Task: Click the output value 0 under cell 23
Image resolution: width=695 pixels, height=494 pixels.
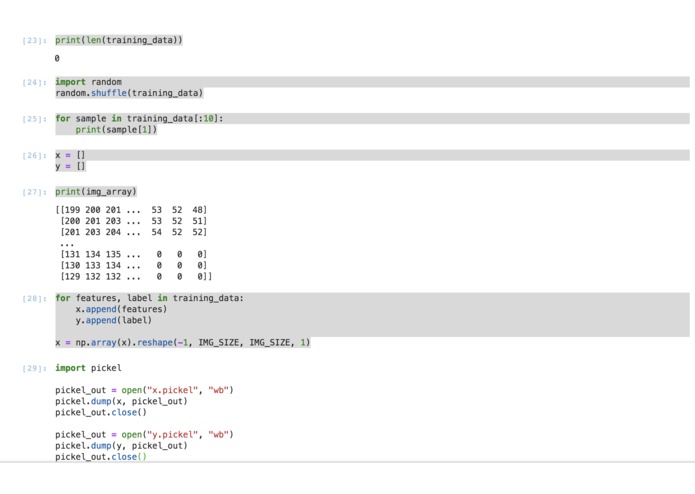Action: 57,58
